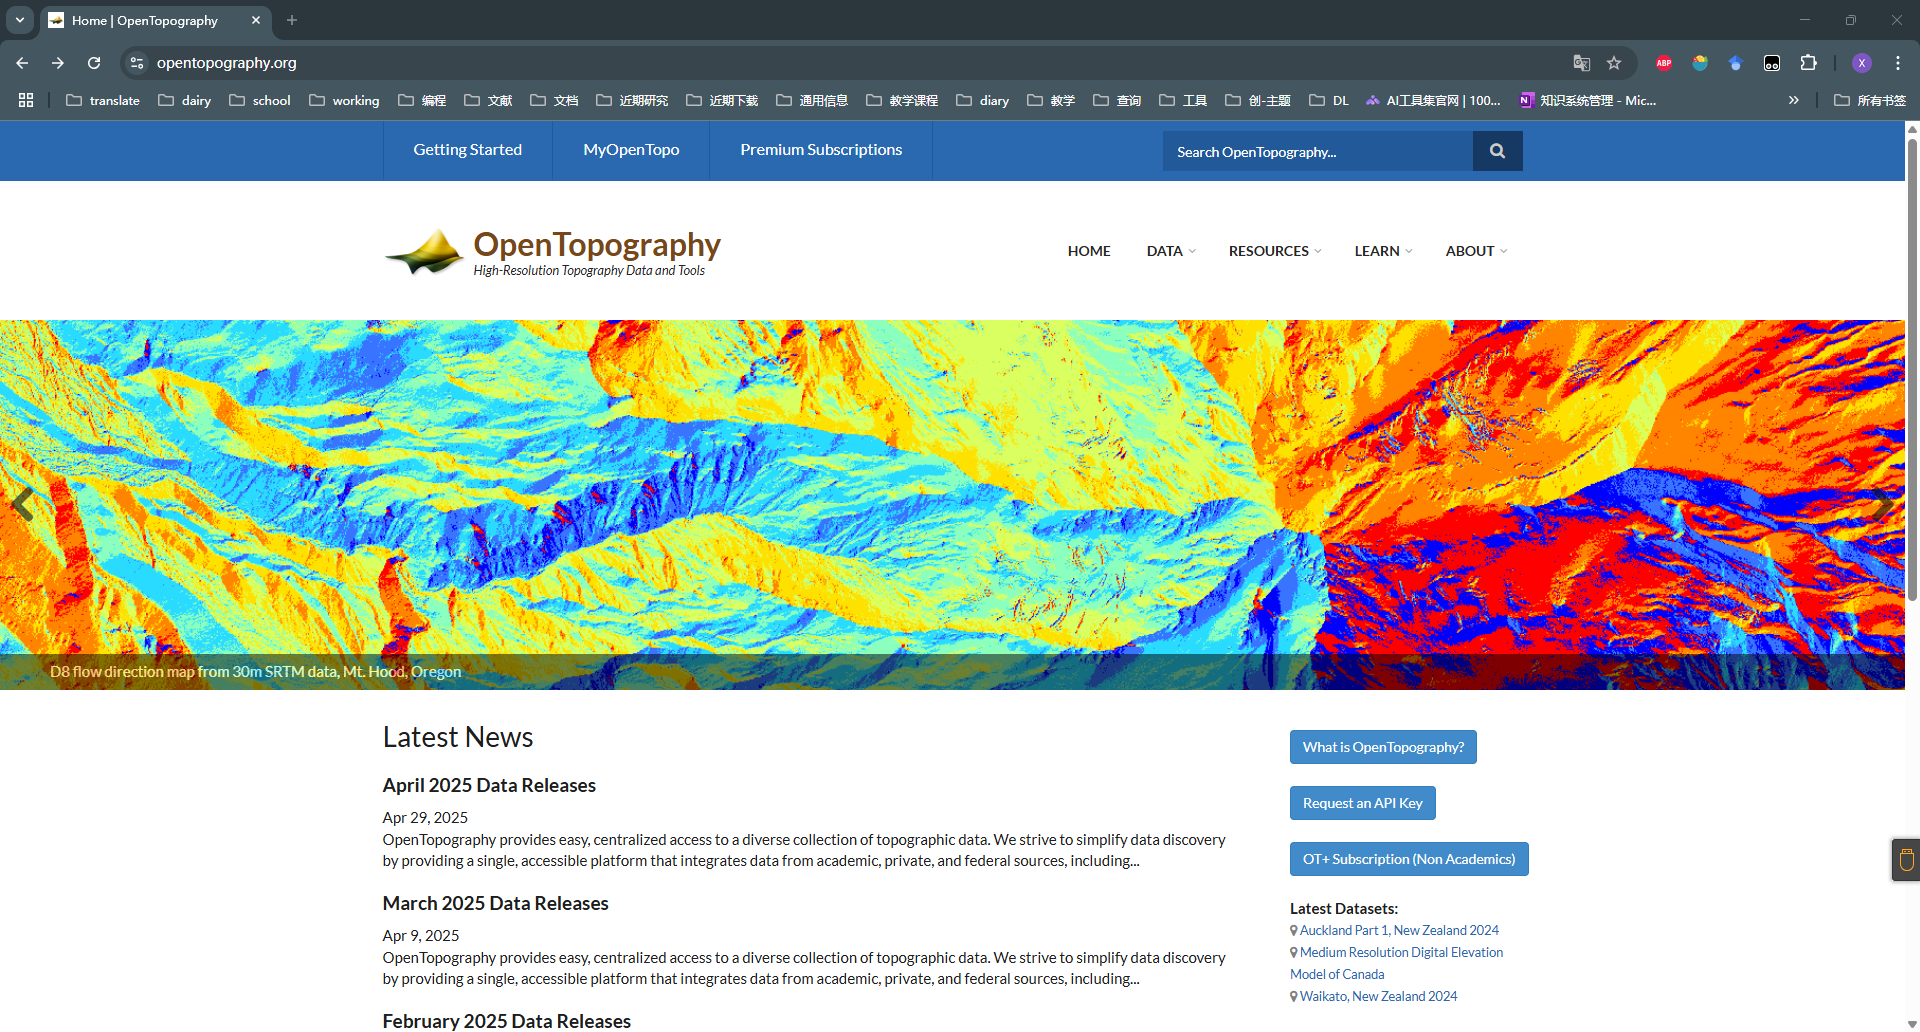Viewport: 1920px width, 1032px height.
Task: Click the search magnifier button
Action: [1497, 151]
